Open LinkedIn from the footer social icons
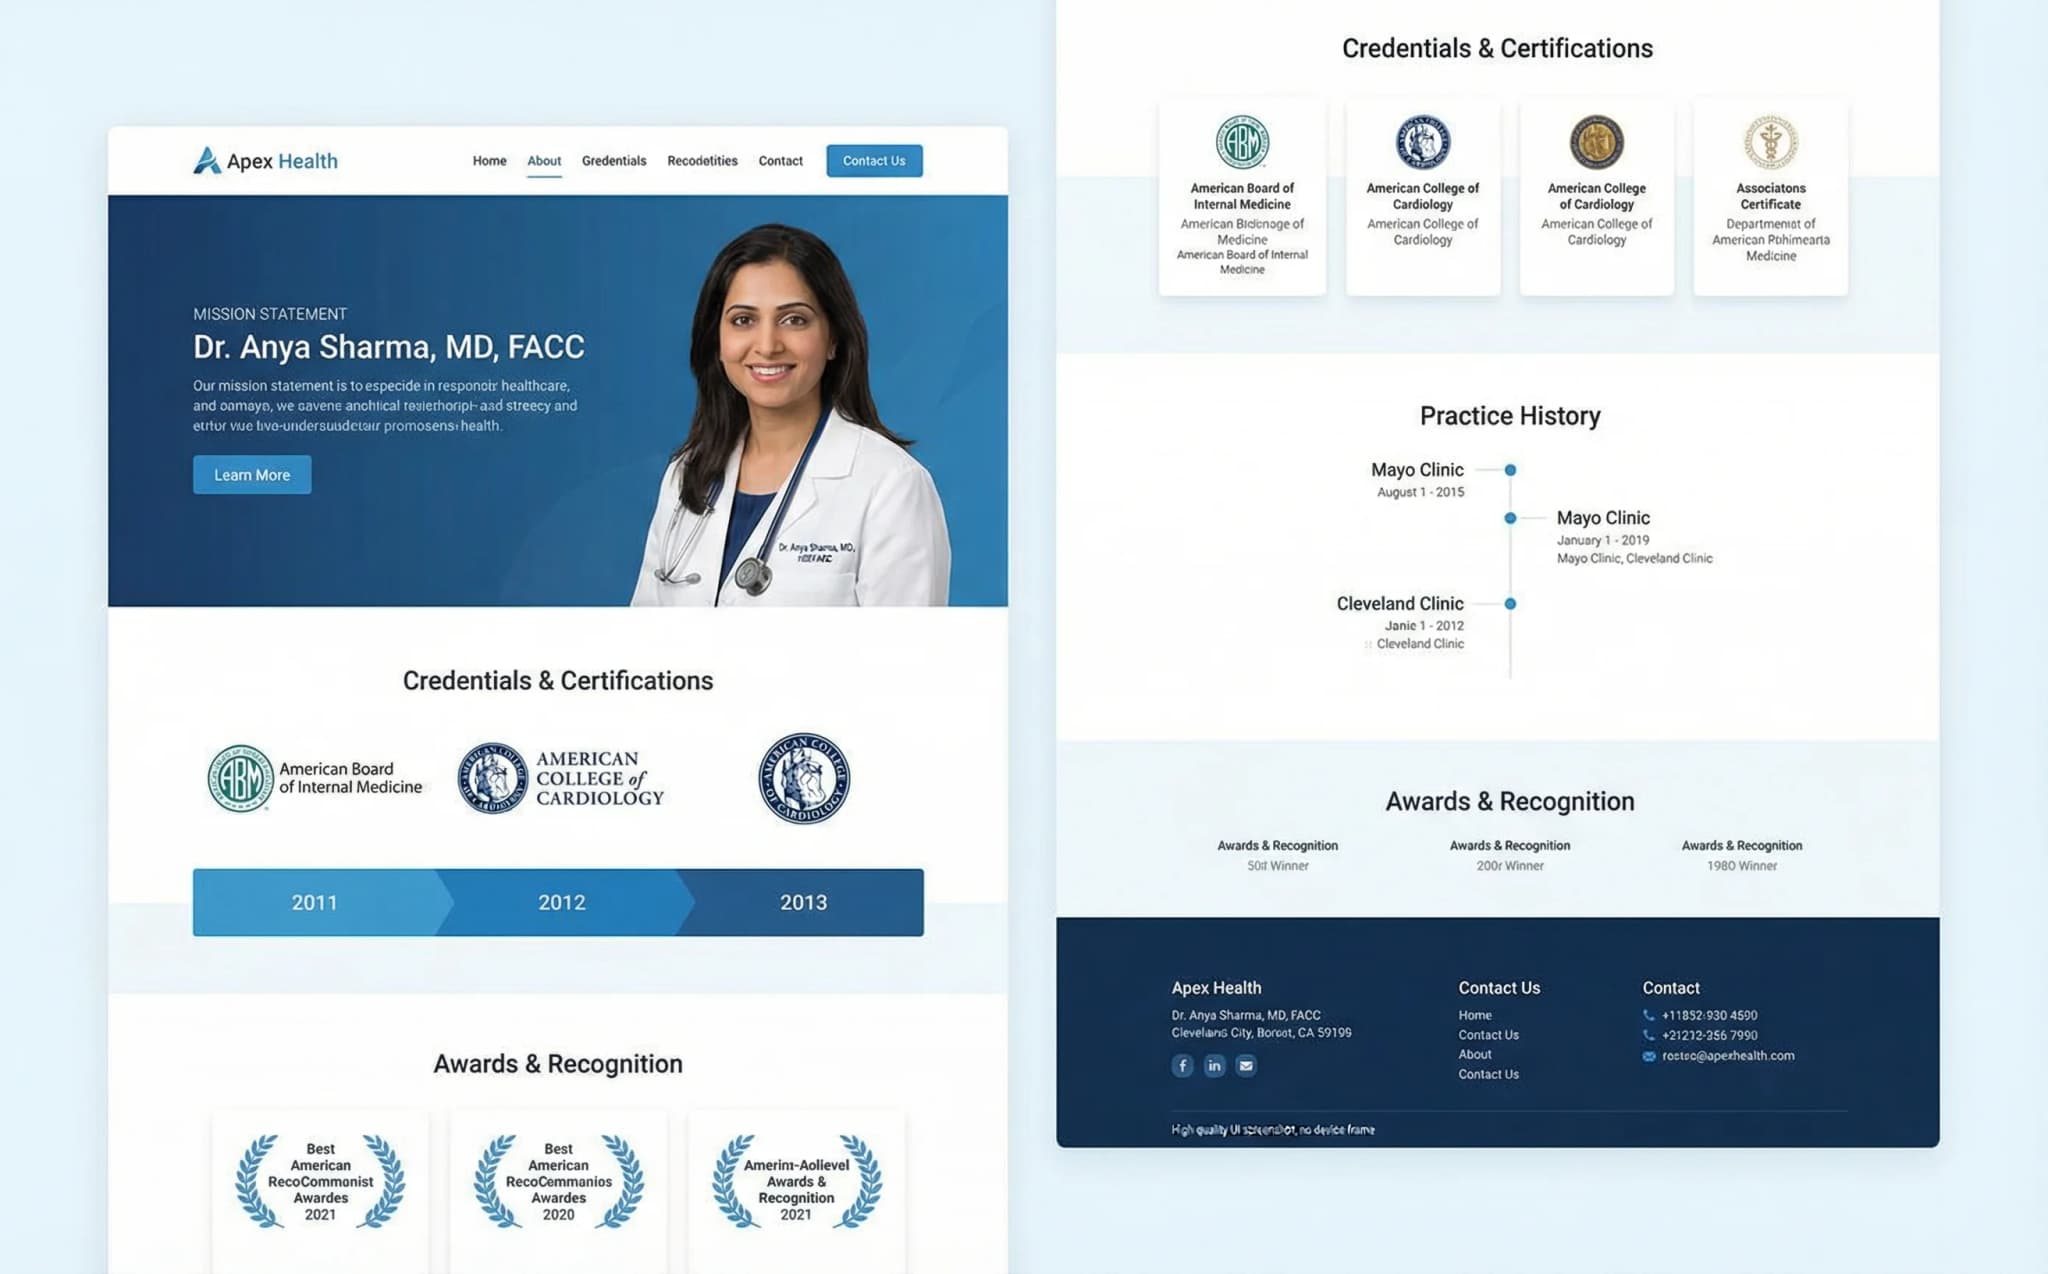The width and height of the screenshot is (2048, 1274). pos(1214,1066)
